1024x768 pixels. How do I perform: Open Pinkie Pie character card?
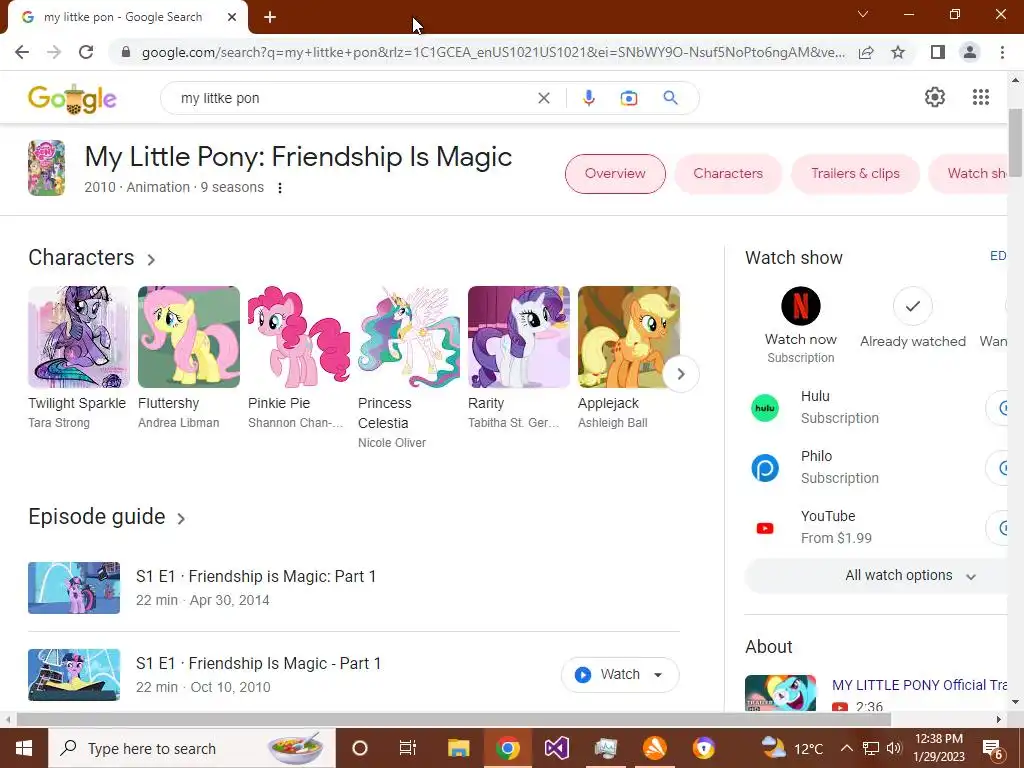point(298,358)
